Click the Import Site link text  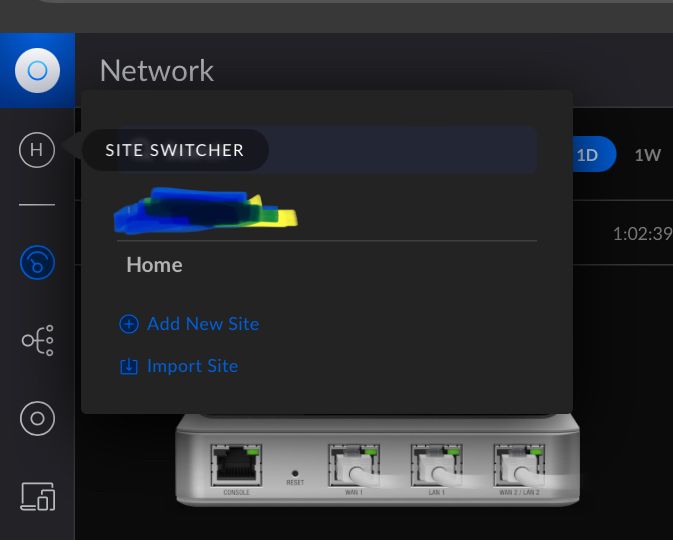pyautogui.click(x=192, y=366)
